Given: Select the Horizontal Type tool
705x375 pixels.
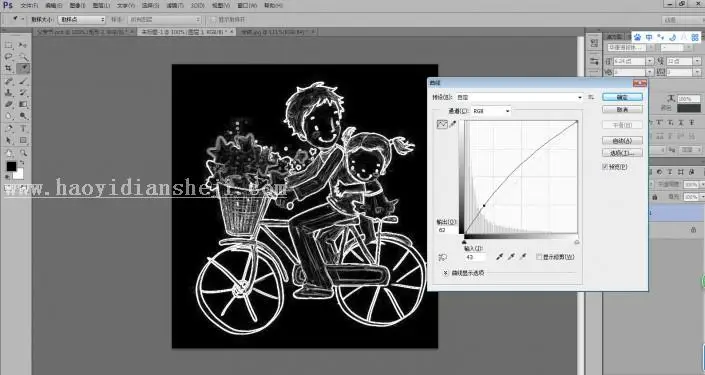Looking at the screenshot, I should pos(23,128).
